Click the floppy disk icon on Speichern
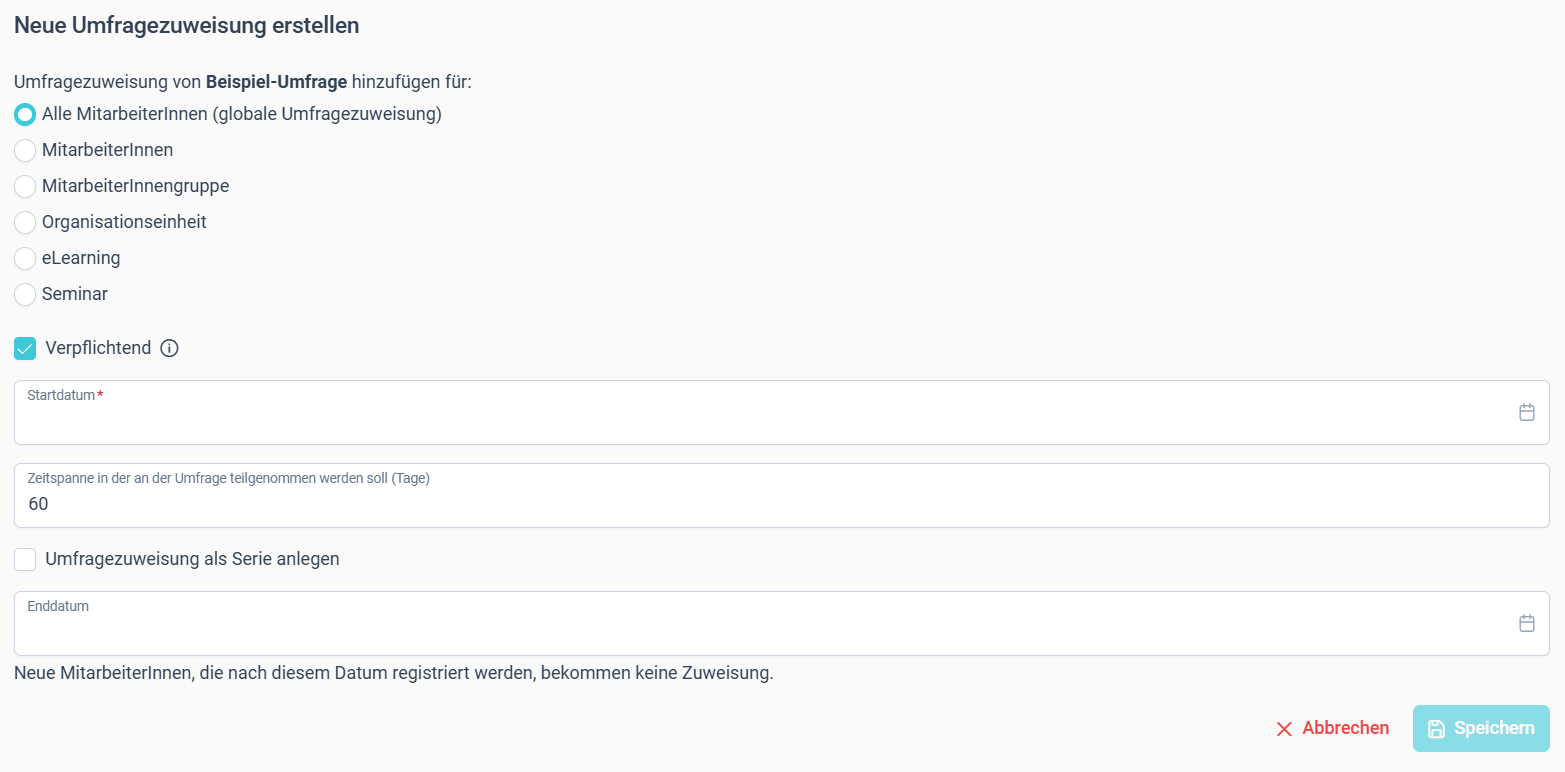This screenshot has height=772, width=1565. coord(1436,729)
